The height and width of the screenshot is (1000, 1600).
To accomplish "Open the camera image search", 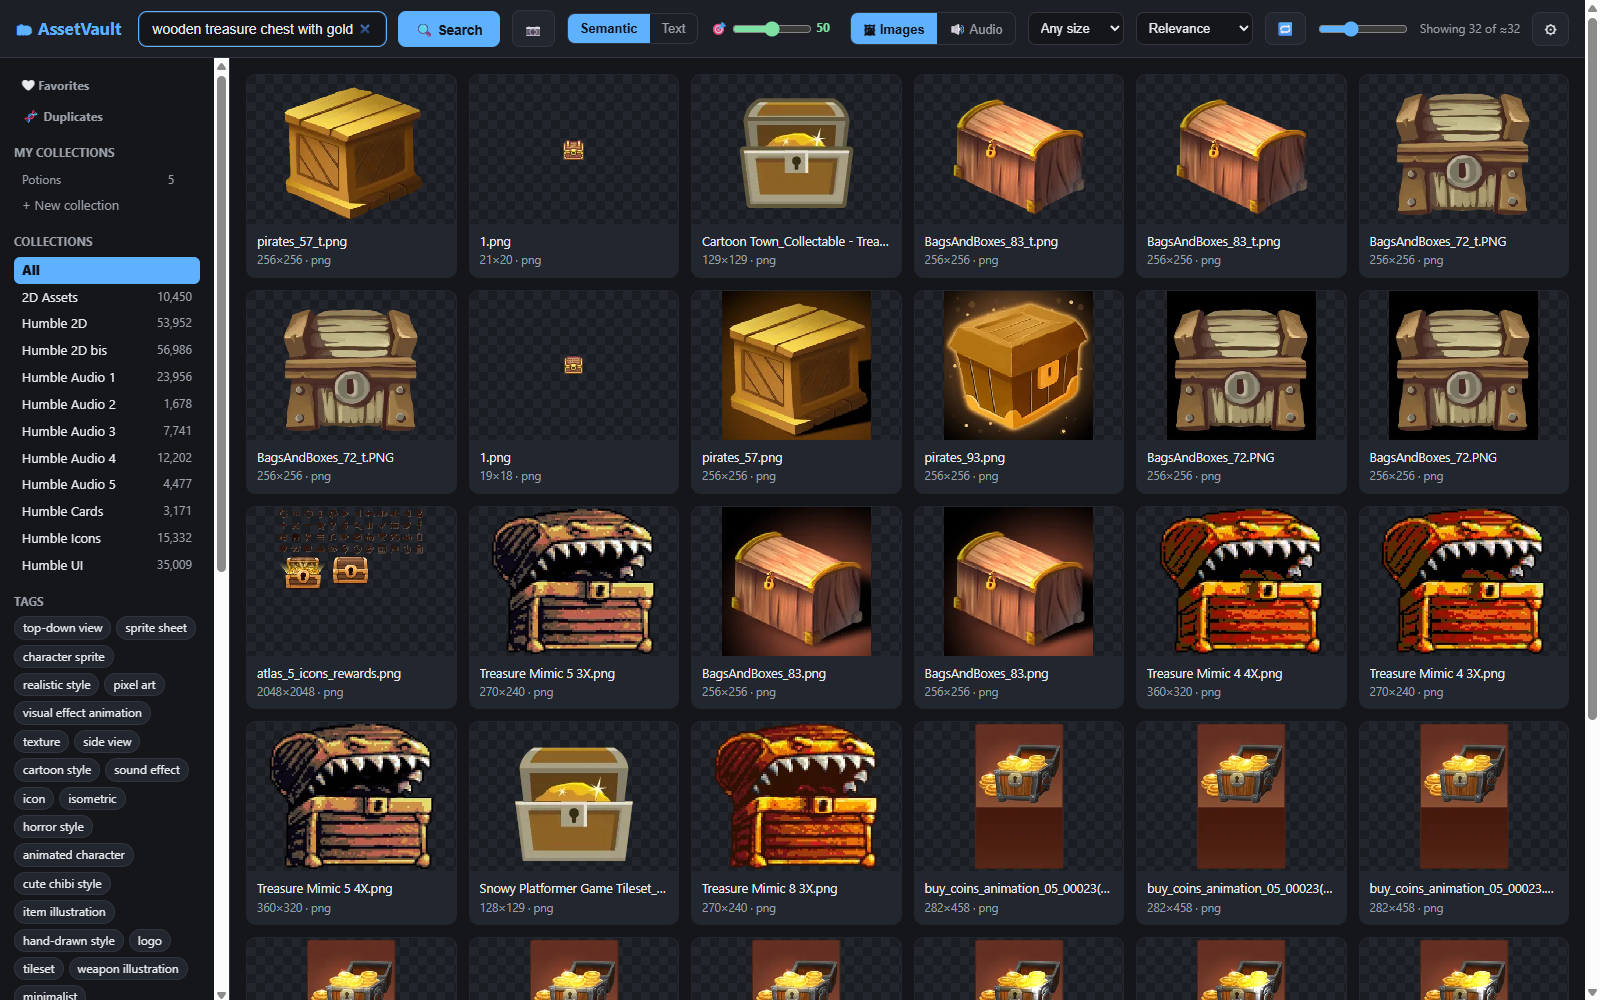I will pos(533,29).
